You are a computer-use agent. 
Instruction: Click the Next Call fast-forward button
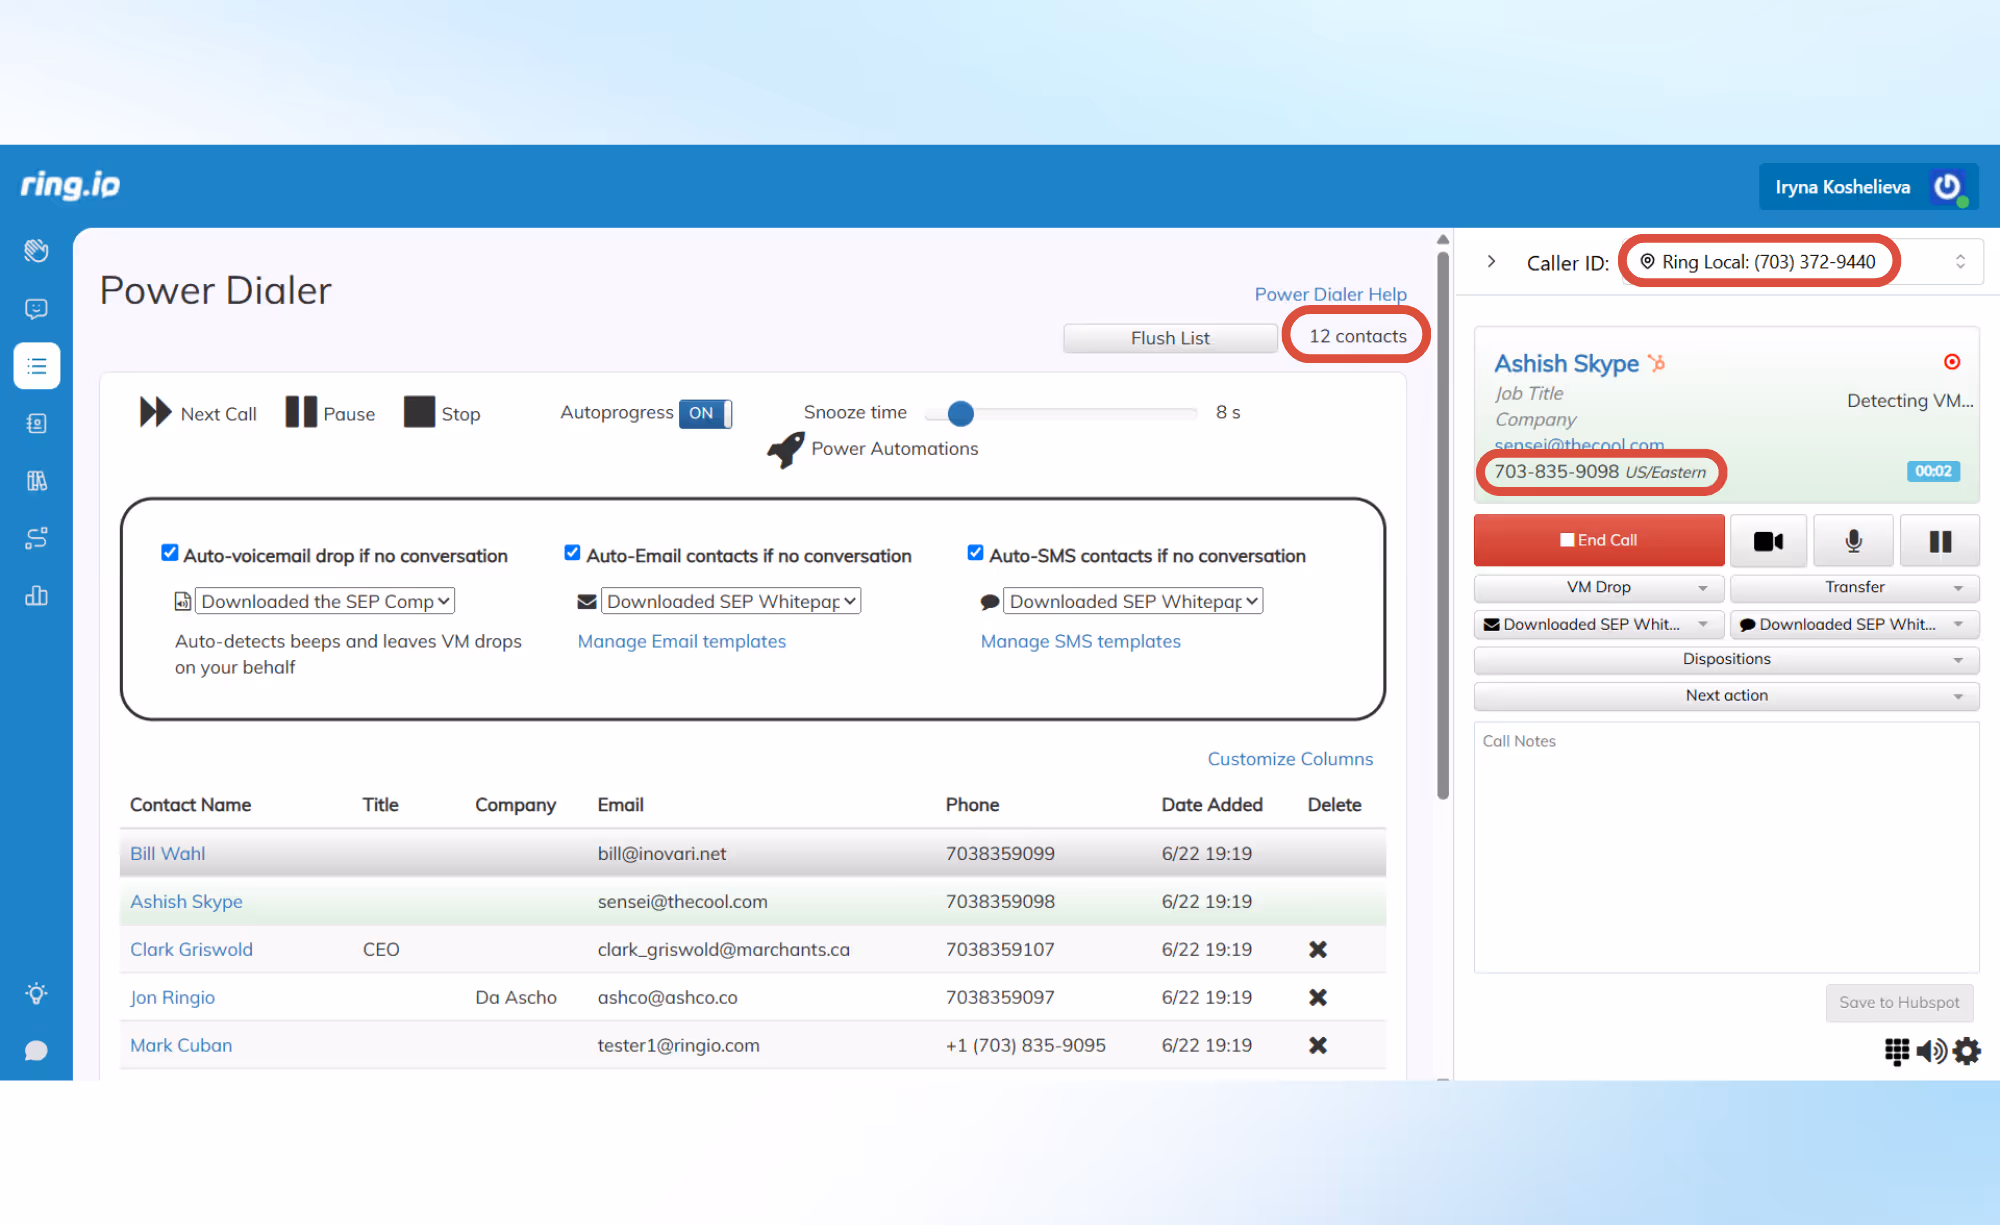pyautogui.click(x=198, y=413)
